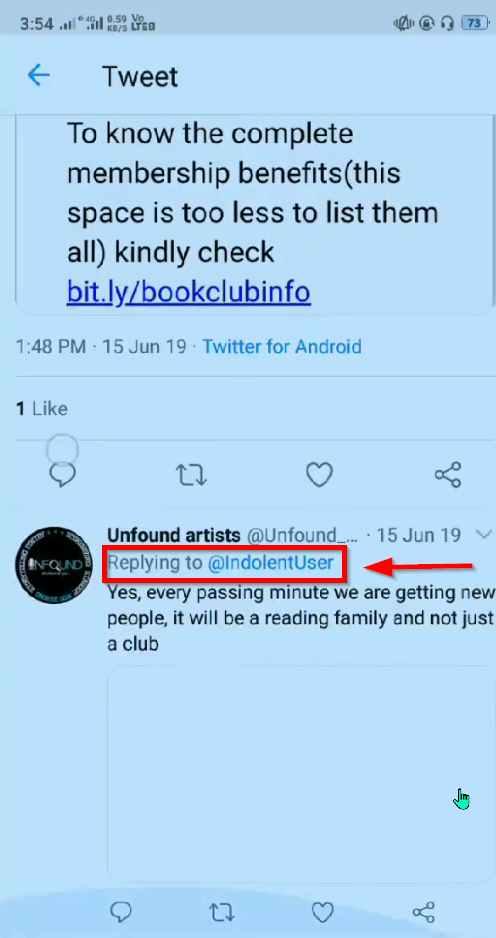Screen dimensions: 496x938
Task: Tap the 1:48 PM tweet timestamp
Action: click(x=51, y=347)
